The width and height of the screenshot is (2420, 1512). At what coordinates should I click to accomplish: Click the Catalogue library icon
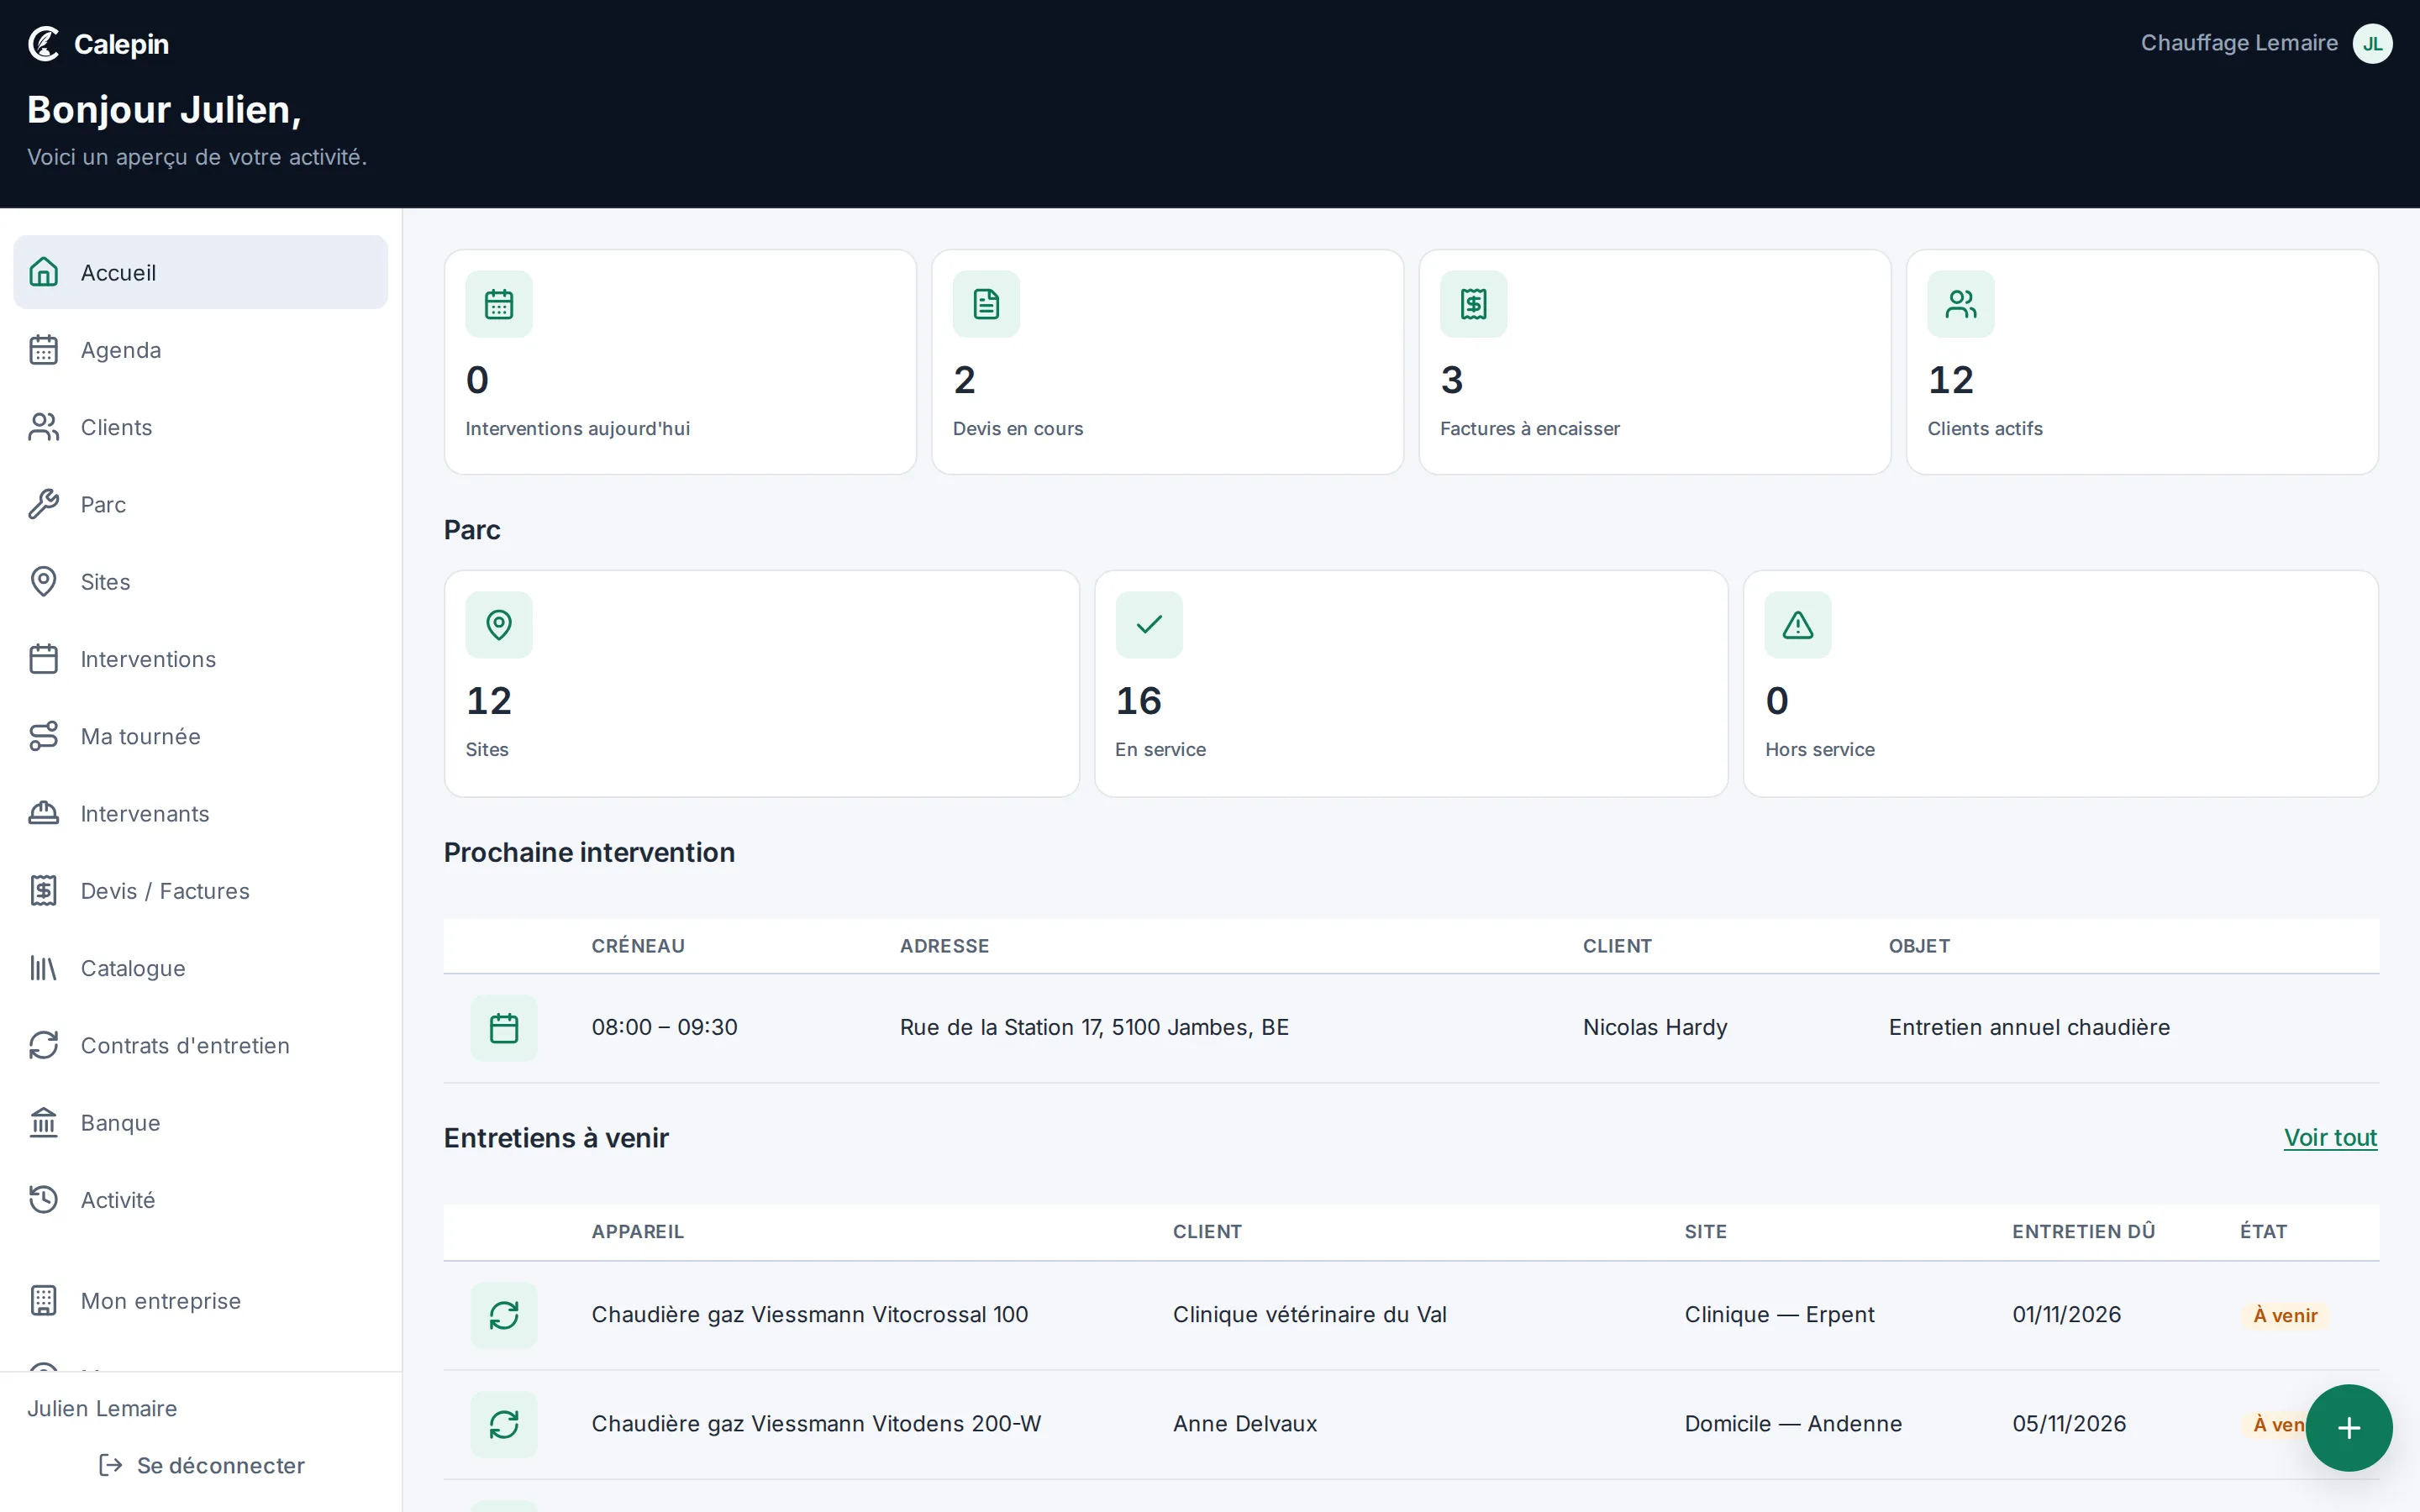pyautogui.click(x=43, y=968)
